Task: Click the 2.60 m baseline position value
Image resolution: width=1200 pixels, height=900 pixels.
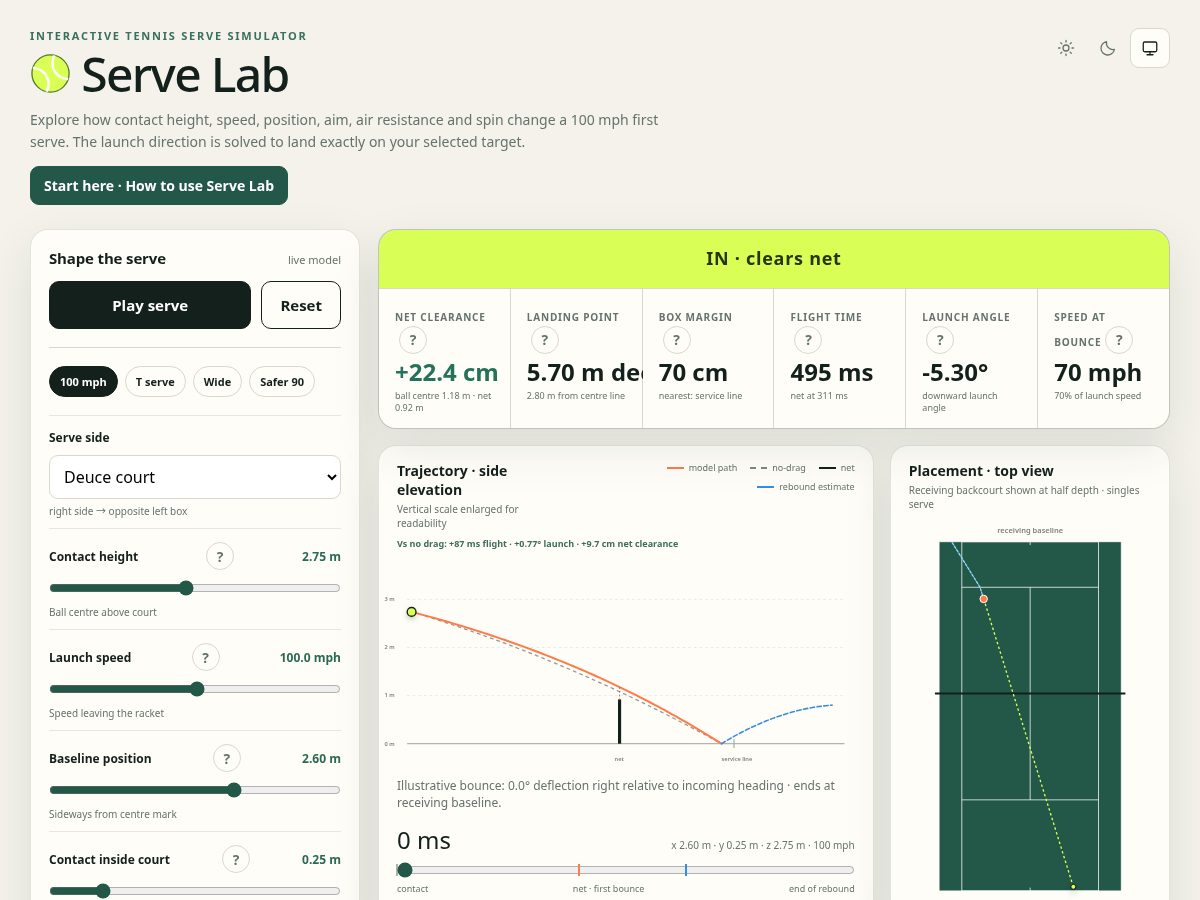Action: click(x=321, y=759)
